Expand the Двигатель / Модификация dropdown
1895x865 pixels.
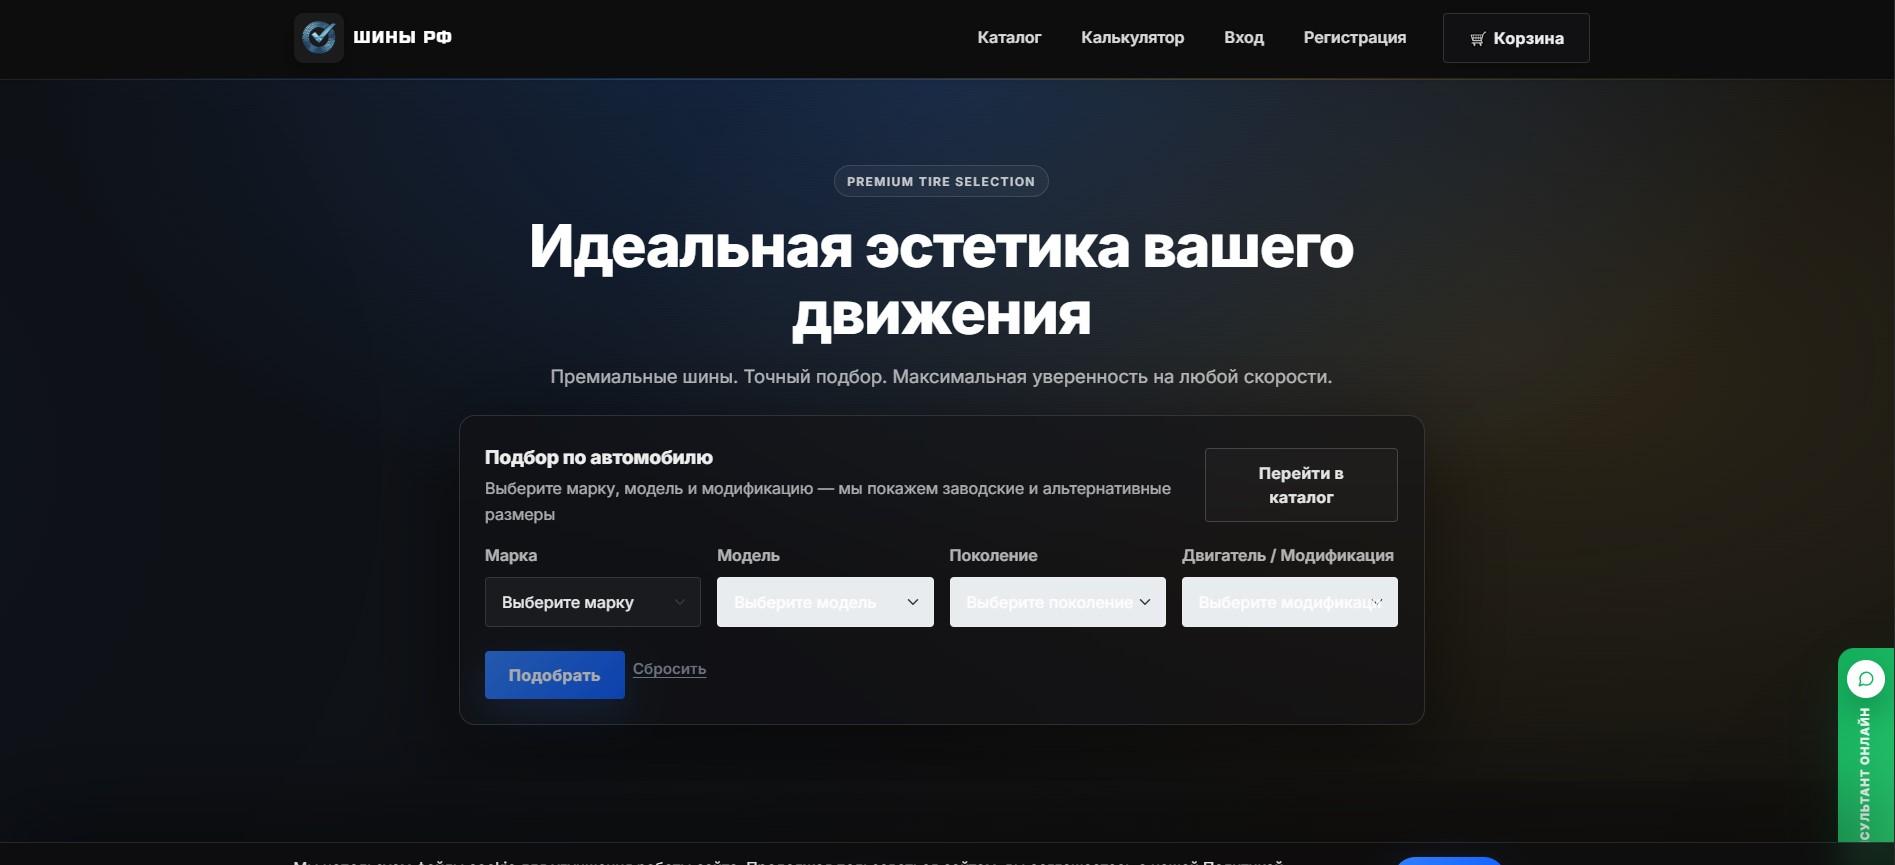(x=1290, y=602)
